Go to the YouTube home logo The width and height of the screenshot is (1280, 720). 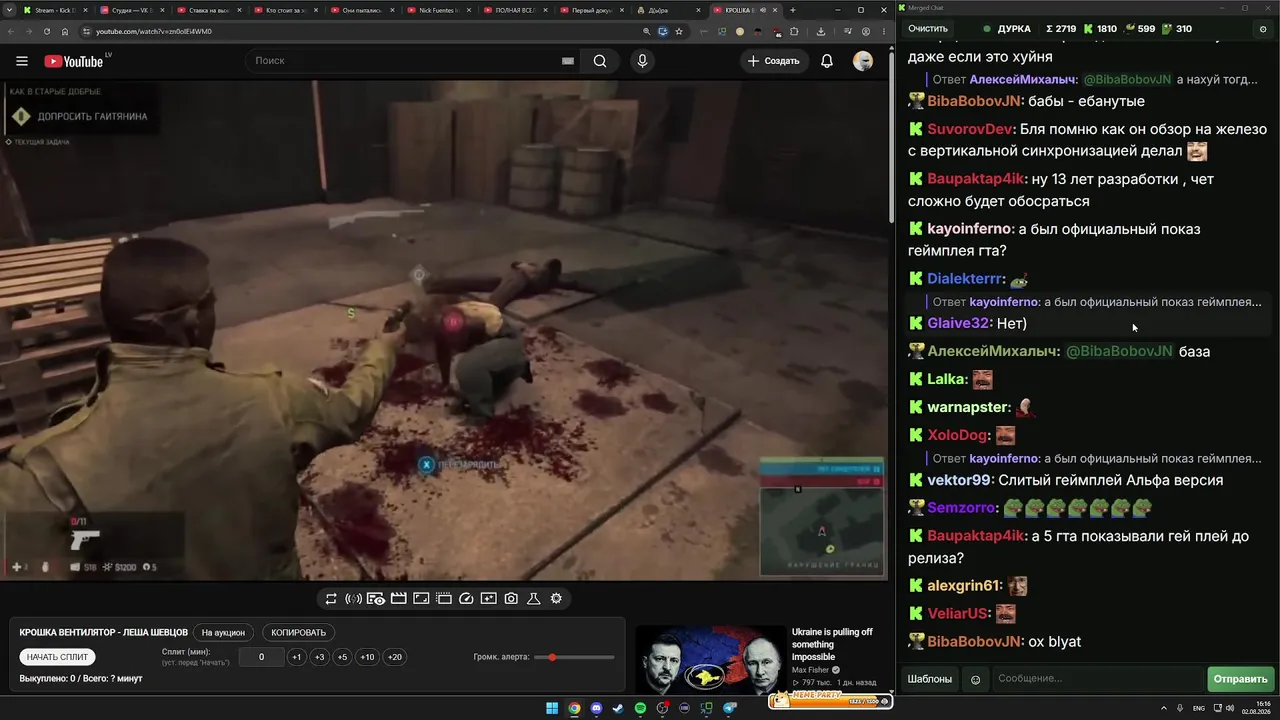(74, 61)
